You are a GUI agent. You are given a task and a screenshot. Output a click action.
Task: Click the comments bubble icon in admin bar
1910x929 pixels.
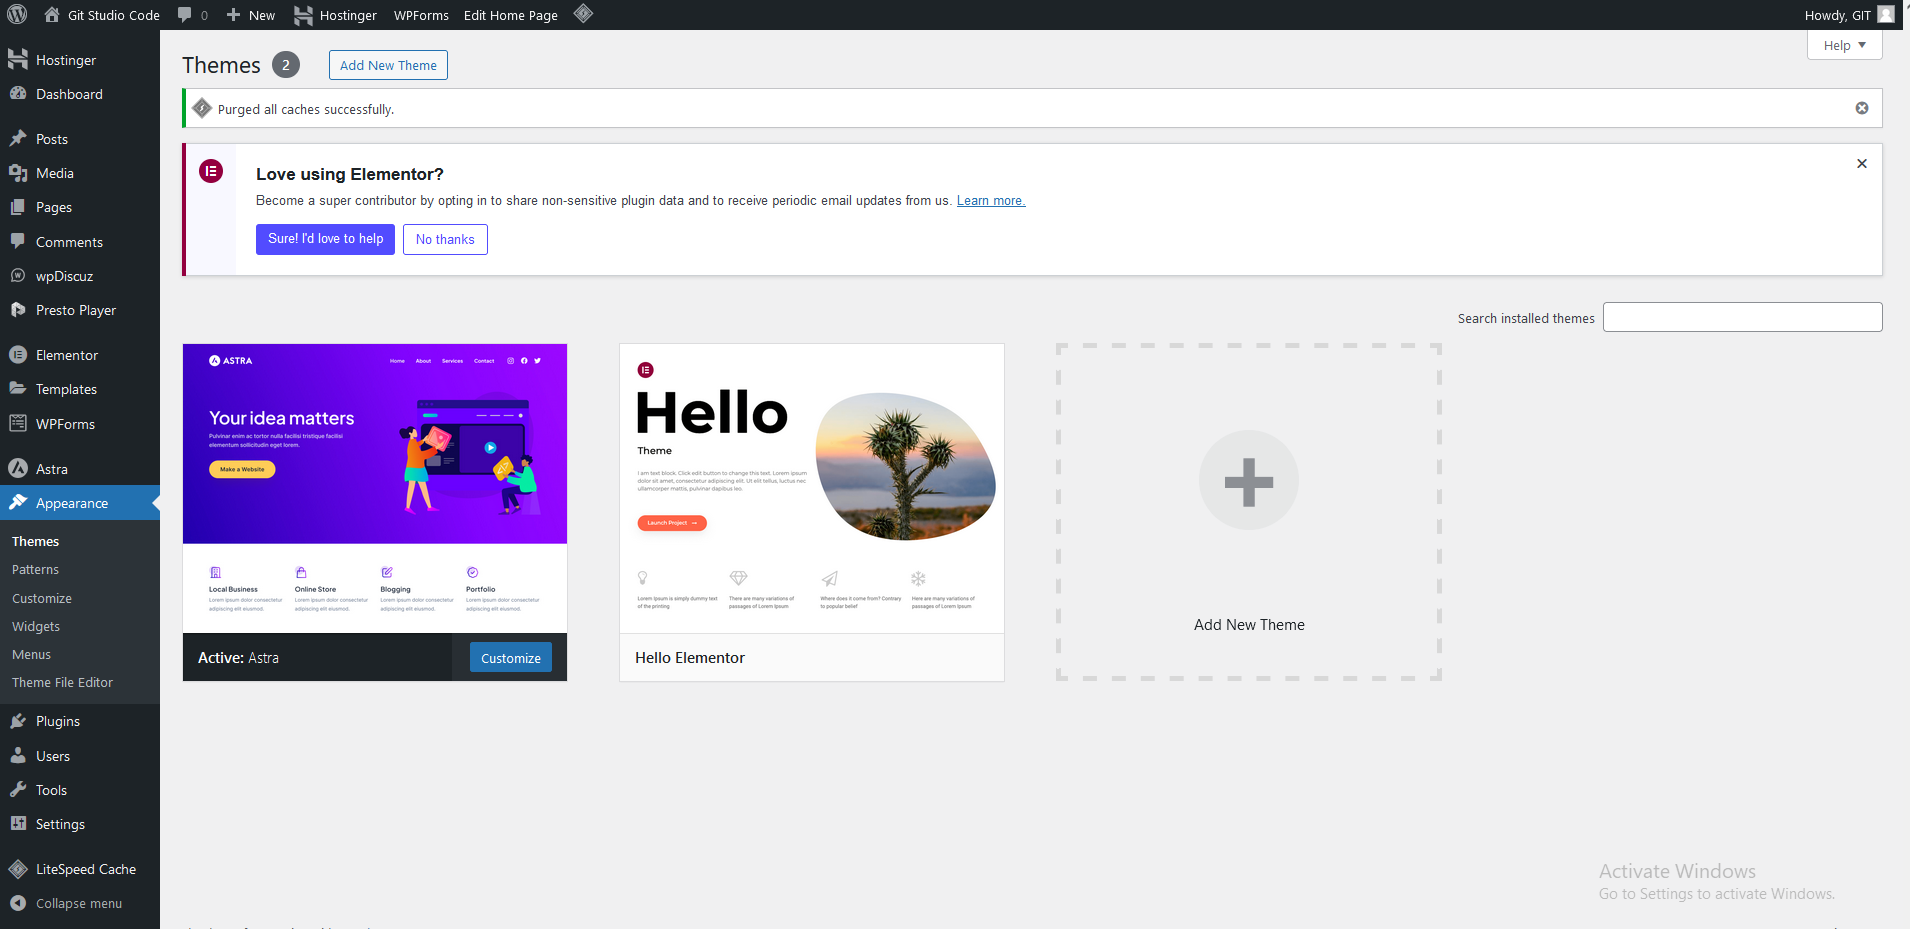(185, 15)
